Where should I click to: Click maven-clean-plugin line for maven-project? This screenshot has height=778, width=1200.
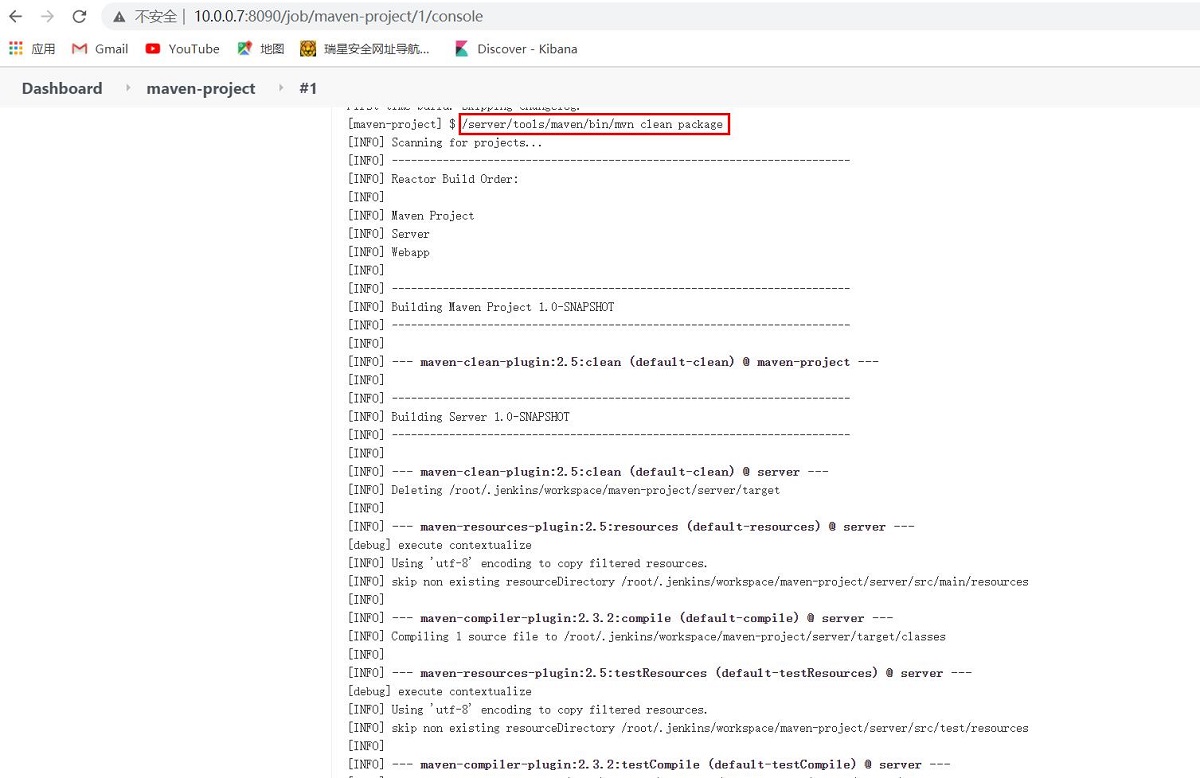(x=613, y=362)
